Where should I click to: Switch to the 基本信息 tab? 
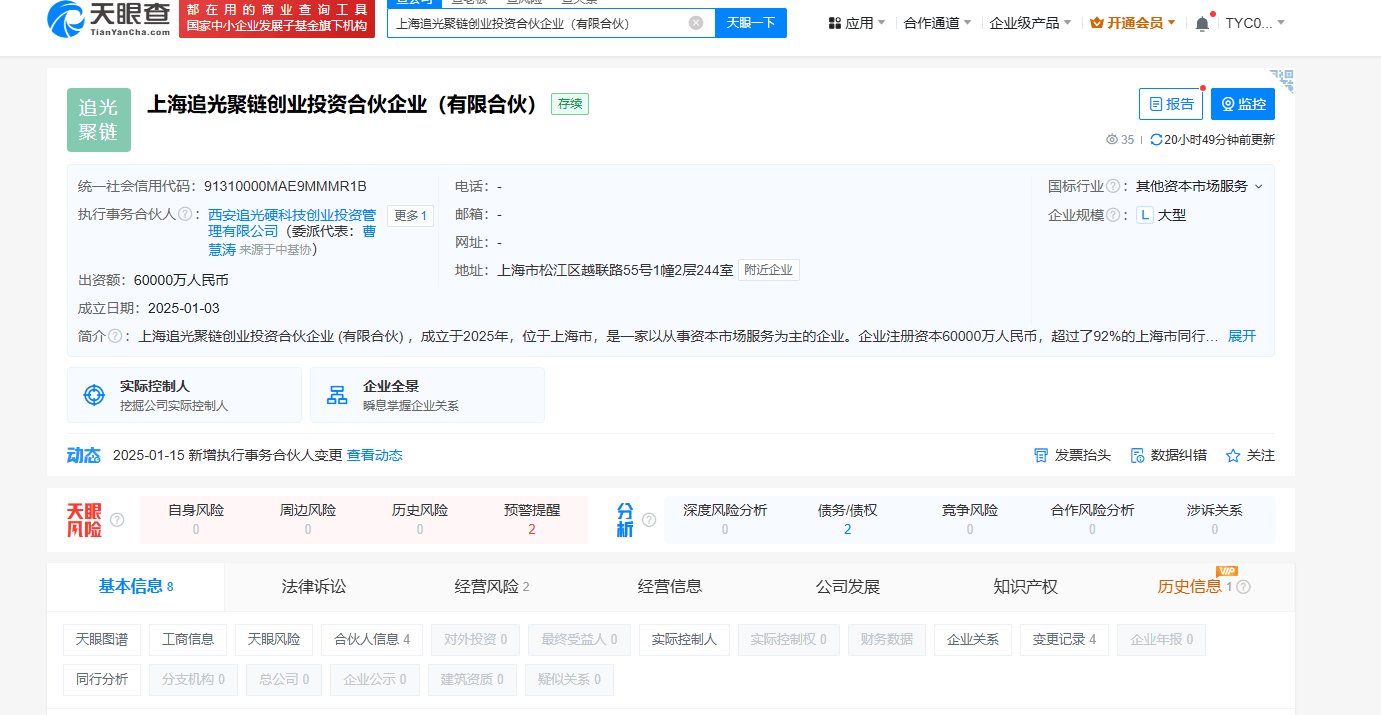(x=136, y=586)
